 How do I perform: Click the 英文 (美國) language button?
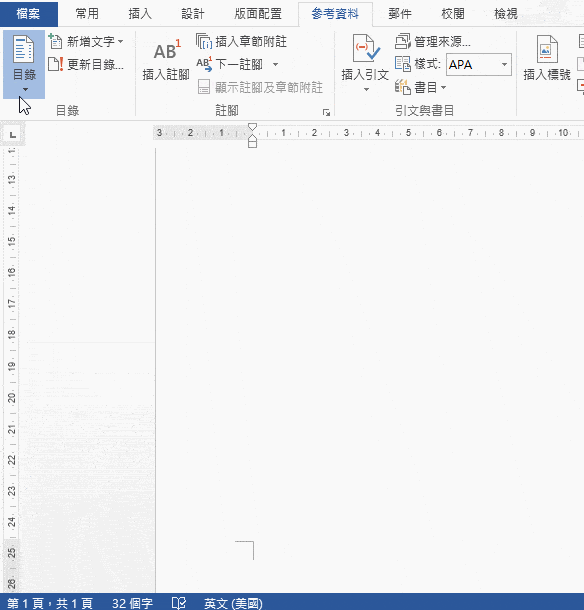click(233, 603)
